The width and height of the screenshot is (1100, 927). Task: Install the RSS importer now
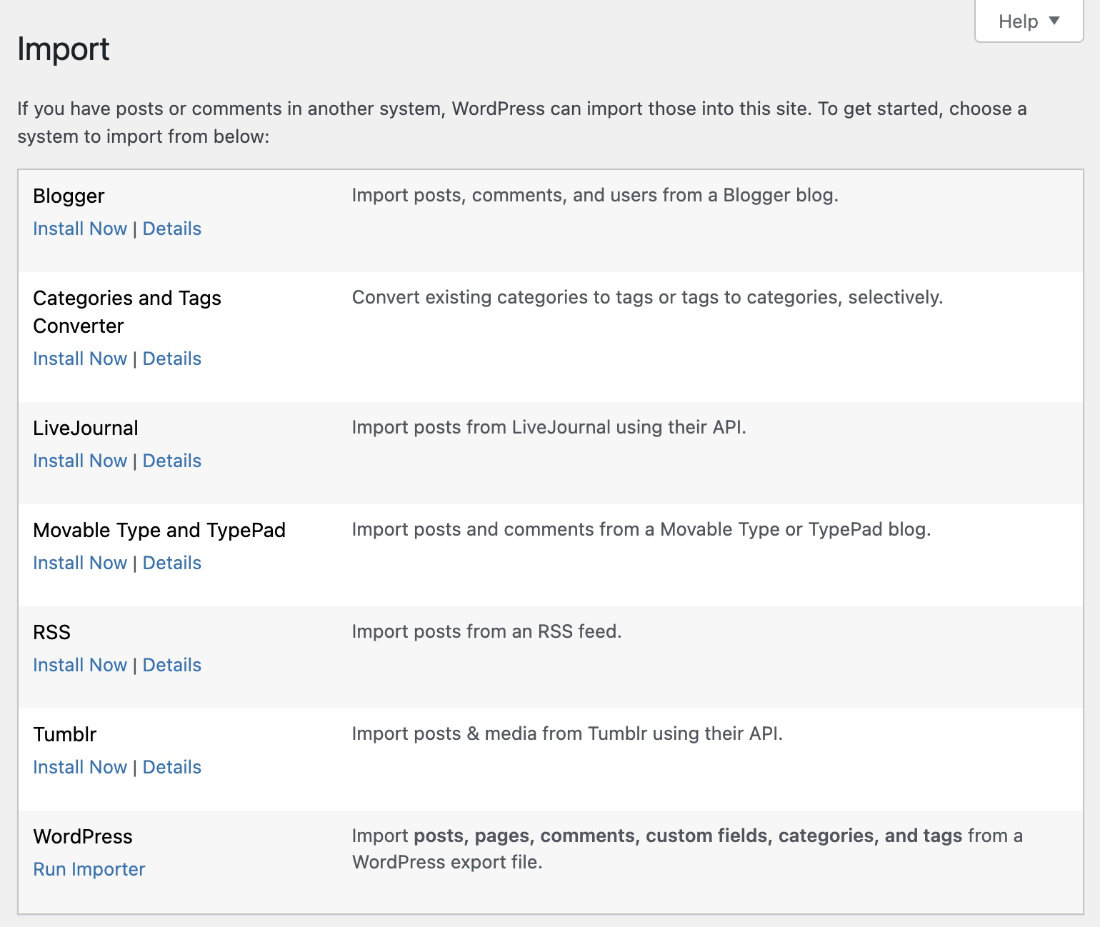(80, 665)
